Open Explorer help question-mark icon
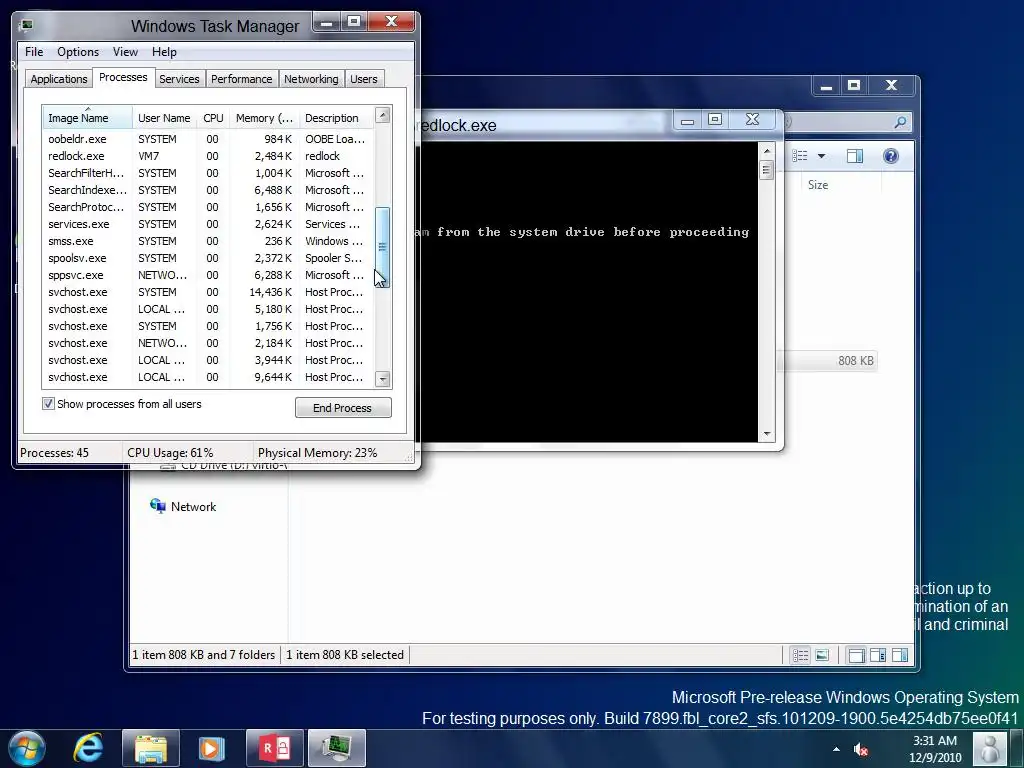1024x768 pixels. tap(891, 155)
